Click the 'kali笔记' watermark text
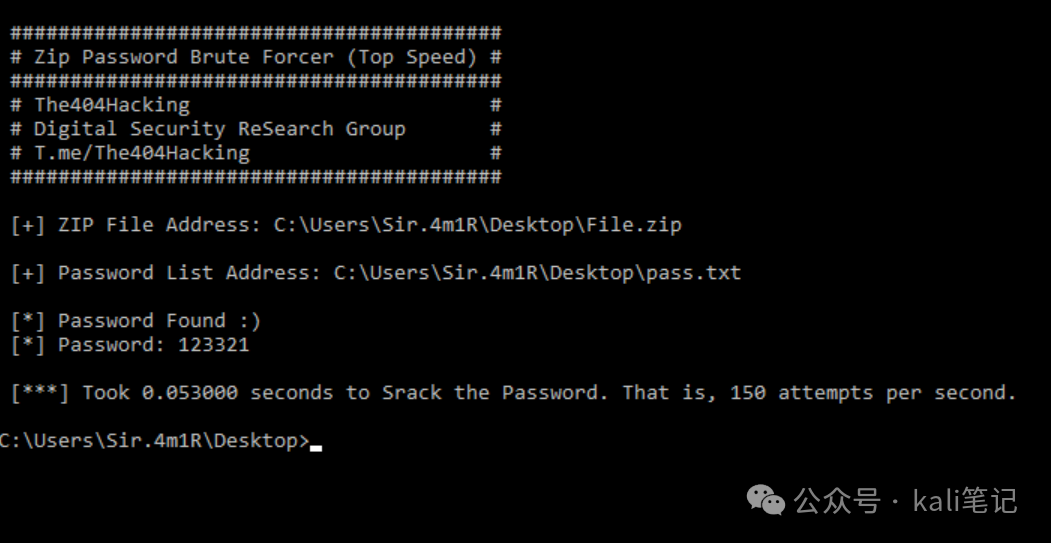The height and width of the screenshot is (543, 1051). click(x=965, y=501)
